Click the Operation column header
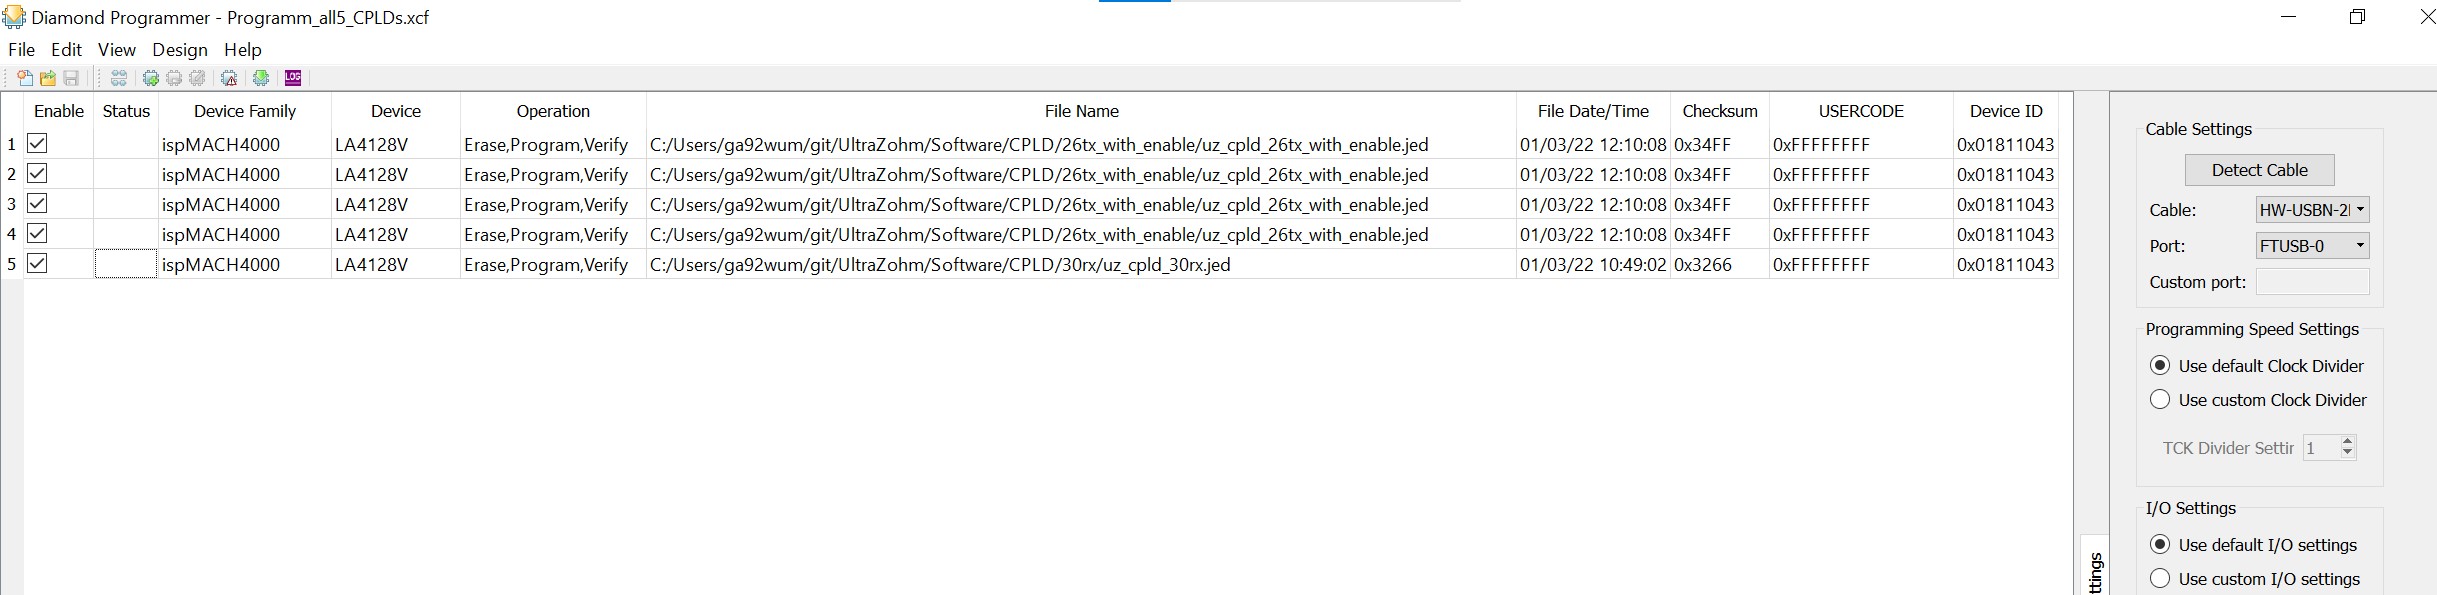This screenshot has height=595, width=2437. (553, 111)
